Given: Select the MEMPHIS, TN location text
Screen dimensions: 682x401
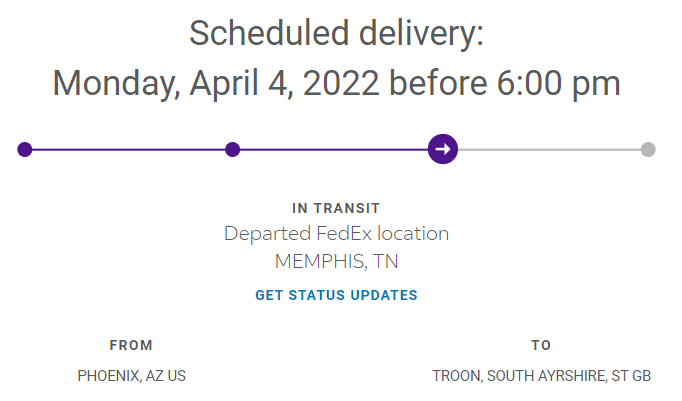Looking at the screenshot, I should (x=336, y=262).
